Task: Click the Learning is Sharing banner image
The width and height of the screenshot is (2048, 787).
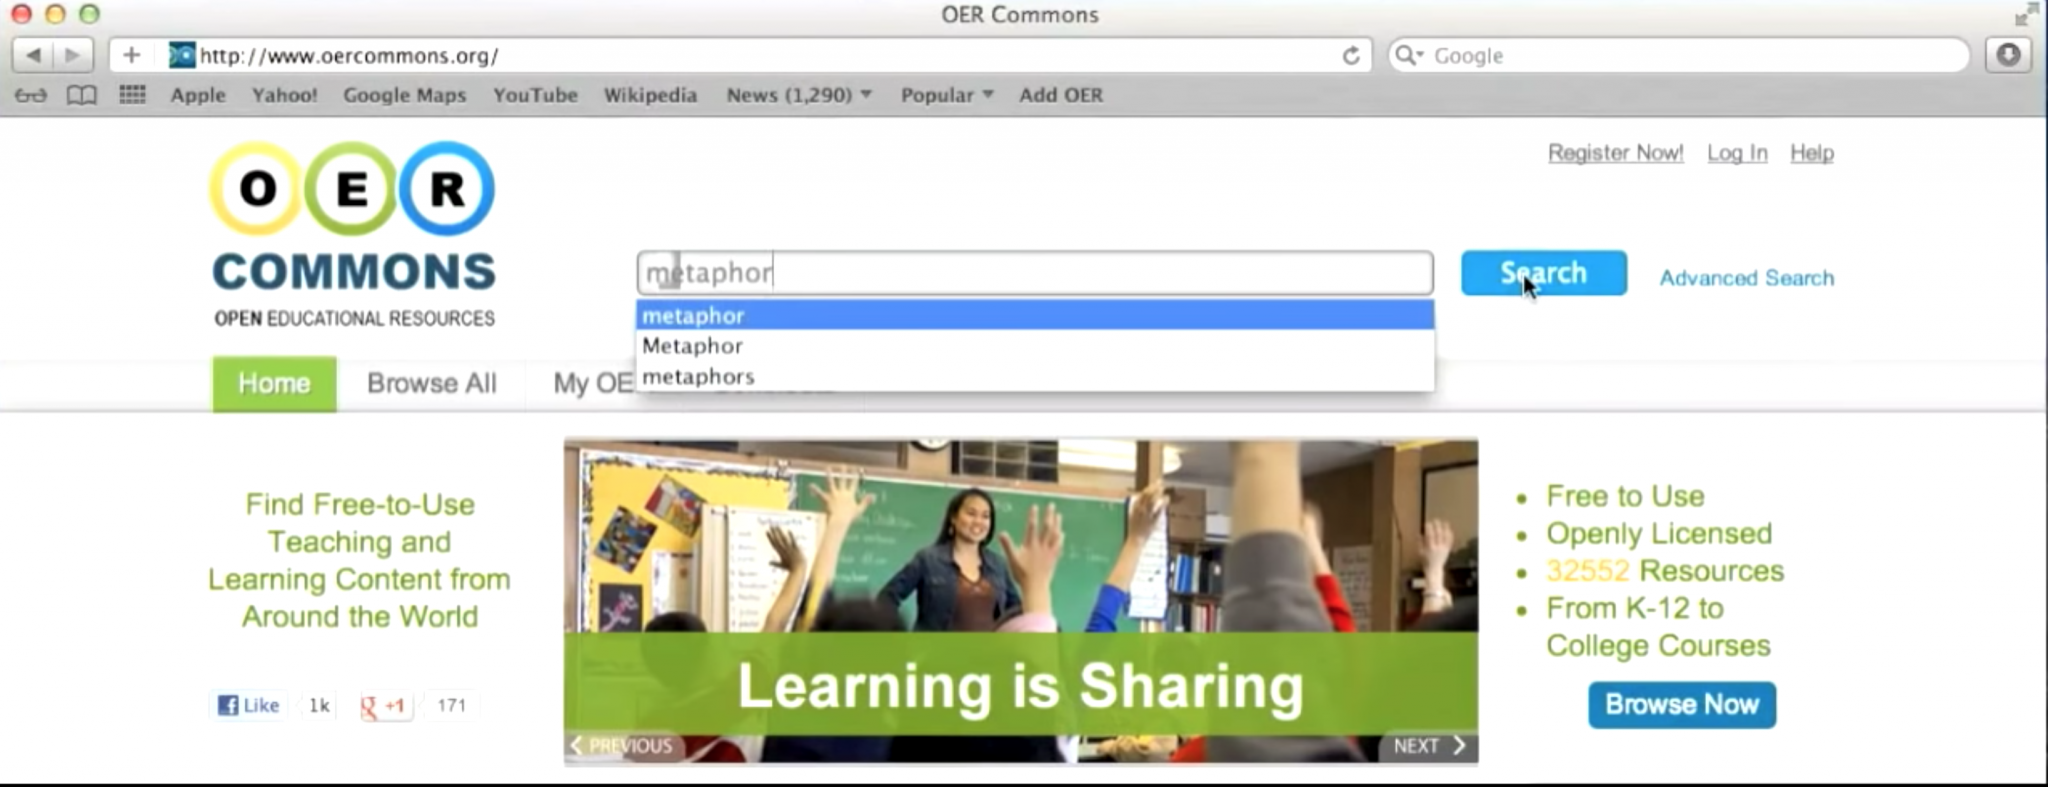Action: pos(1021,602)
